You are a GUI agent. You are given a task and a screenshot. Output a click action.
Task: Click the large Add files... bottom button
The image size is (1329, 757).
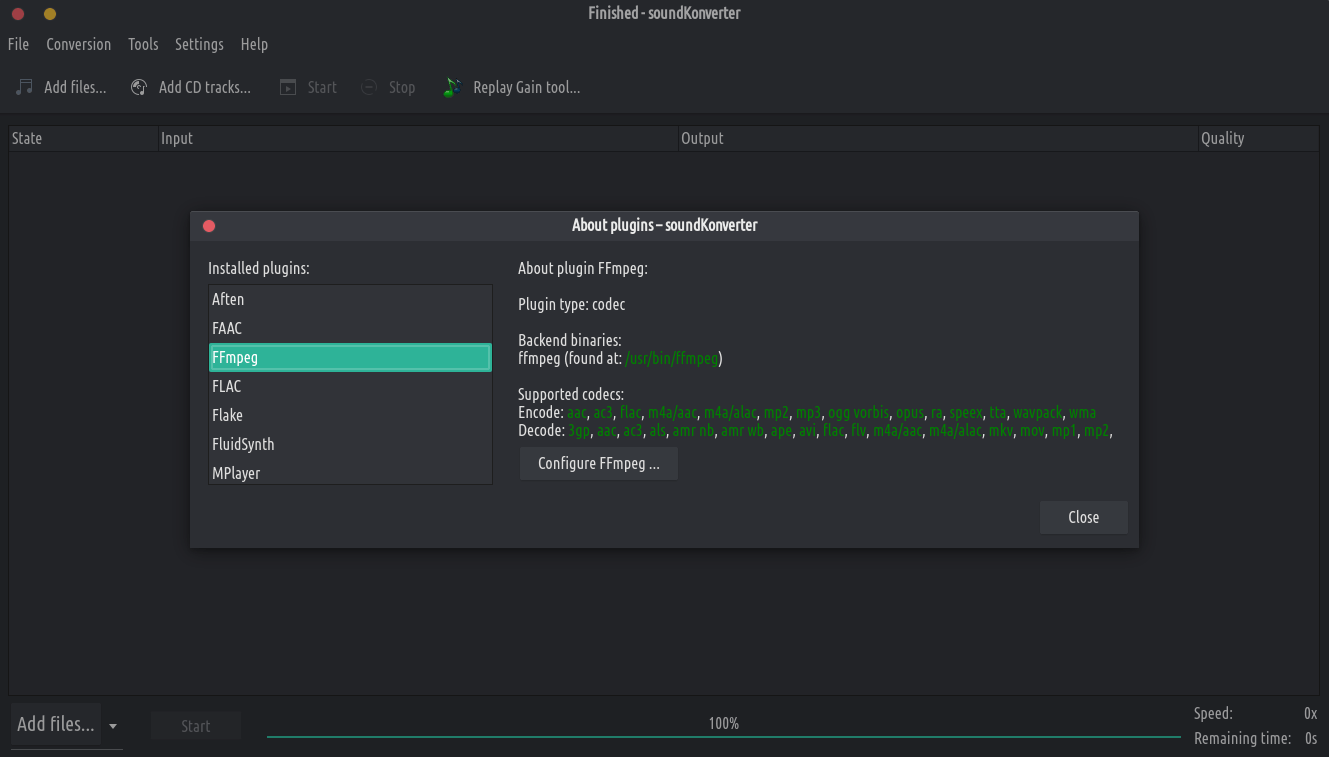click(56, 724)
